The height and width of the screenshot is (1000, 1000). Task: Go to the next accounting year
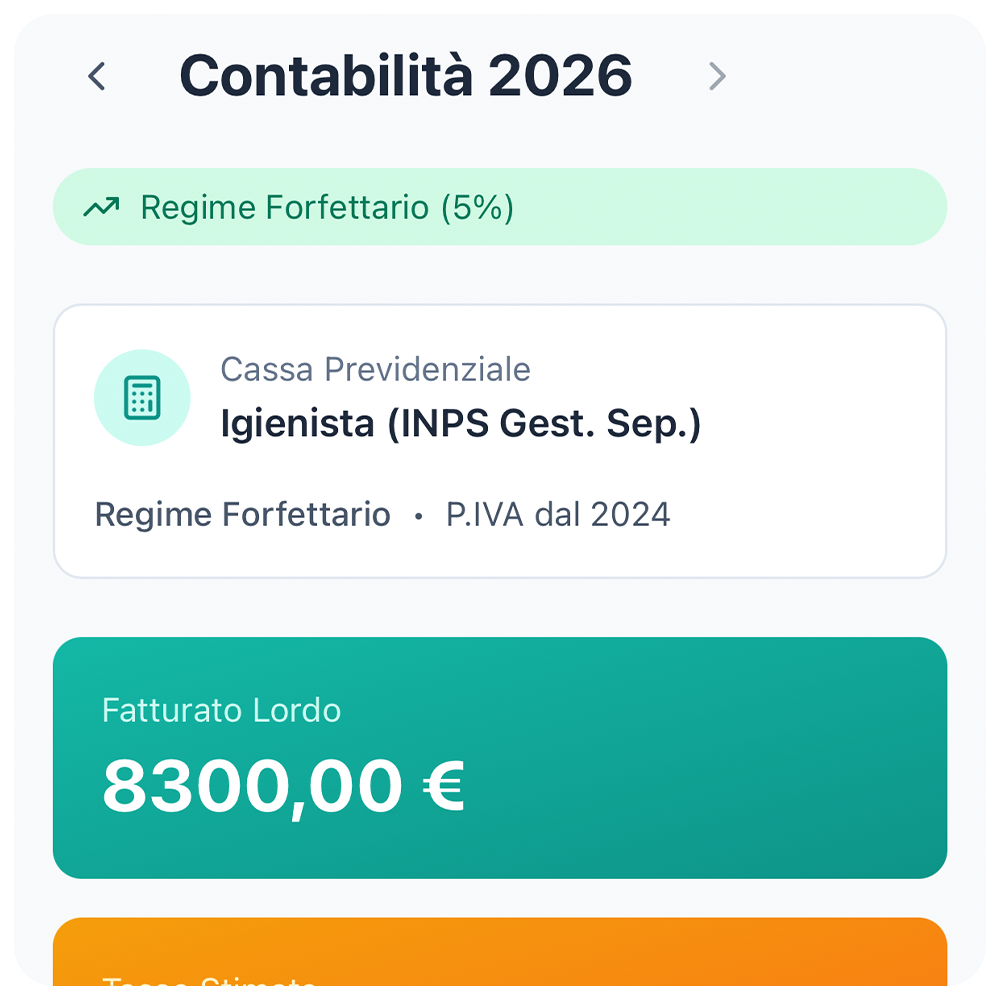(717, 76)
